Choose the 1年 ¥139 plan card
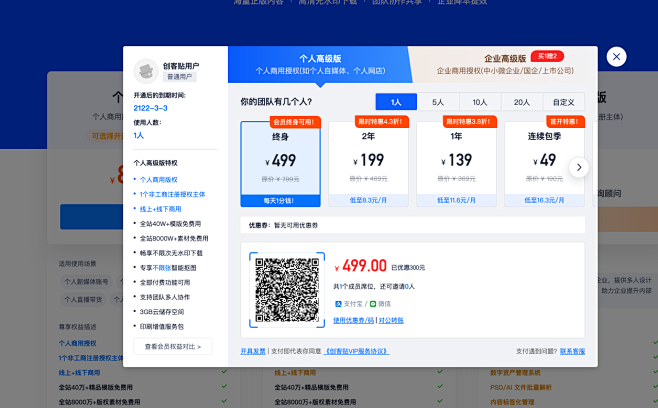The height and width of the screenshot is (408, 658). (x=456, y=164)
